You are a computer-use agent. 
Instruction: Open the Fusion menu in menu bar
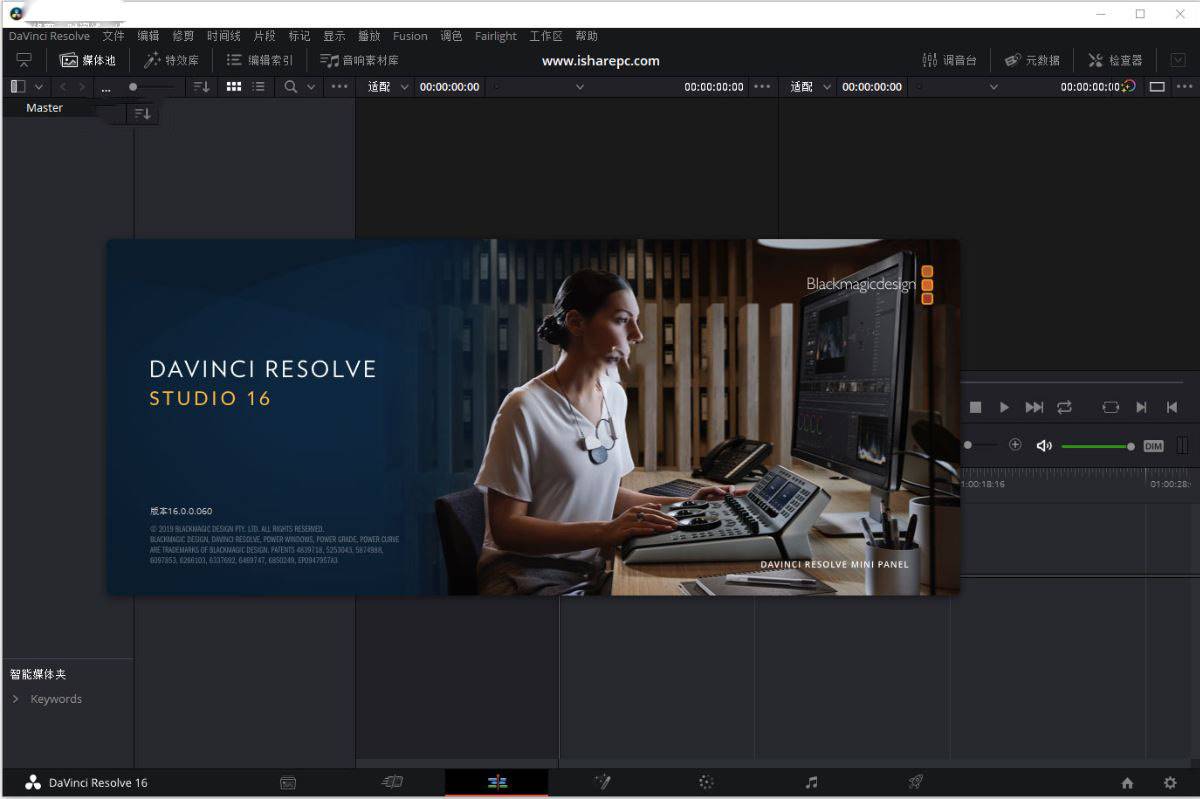click(410, 36)
